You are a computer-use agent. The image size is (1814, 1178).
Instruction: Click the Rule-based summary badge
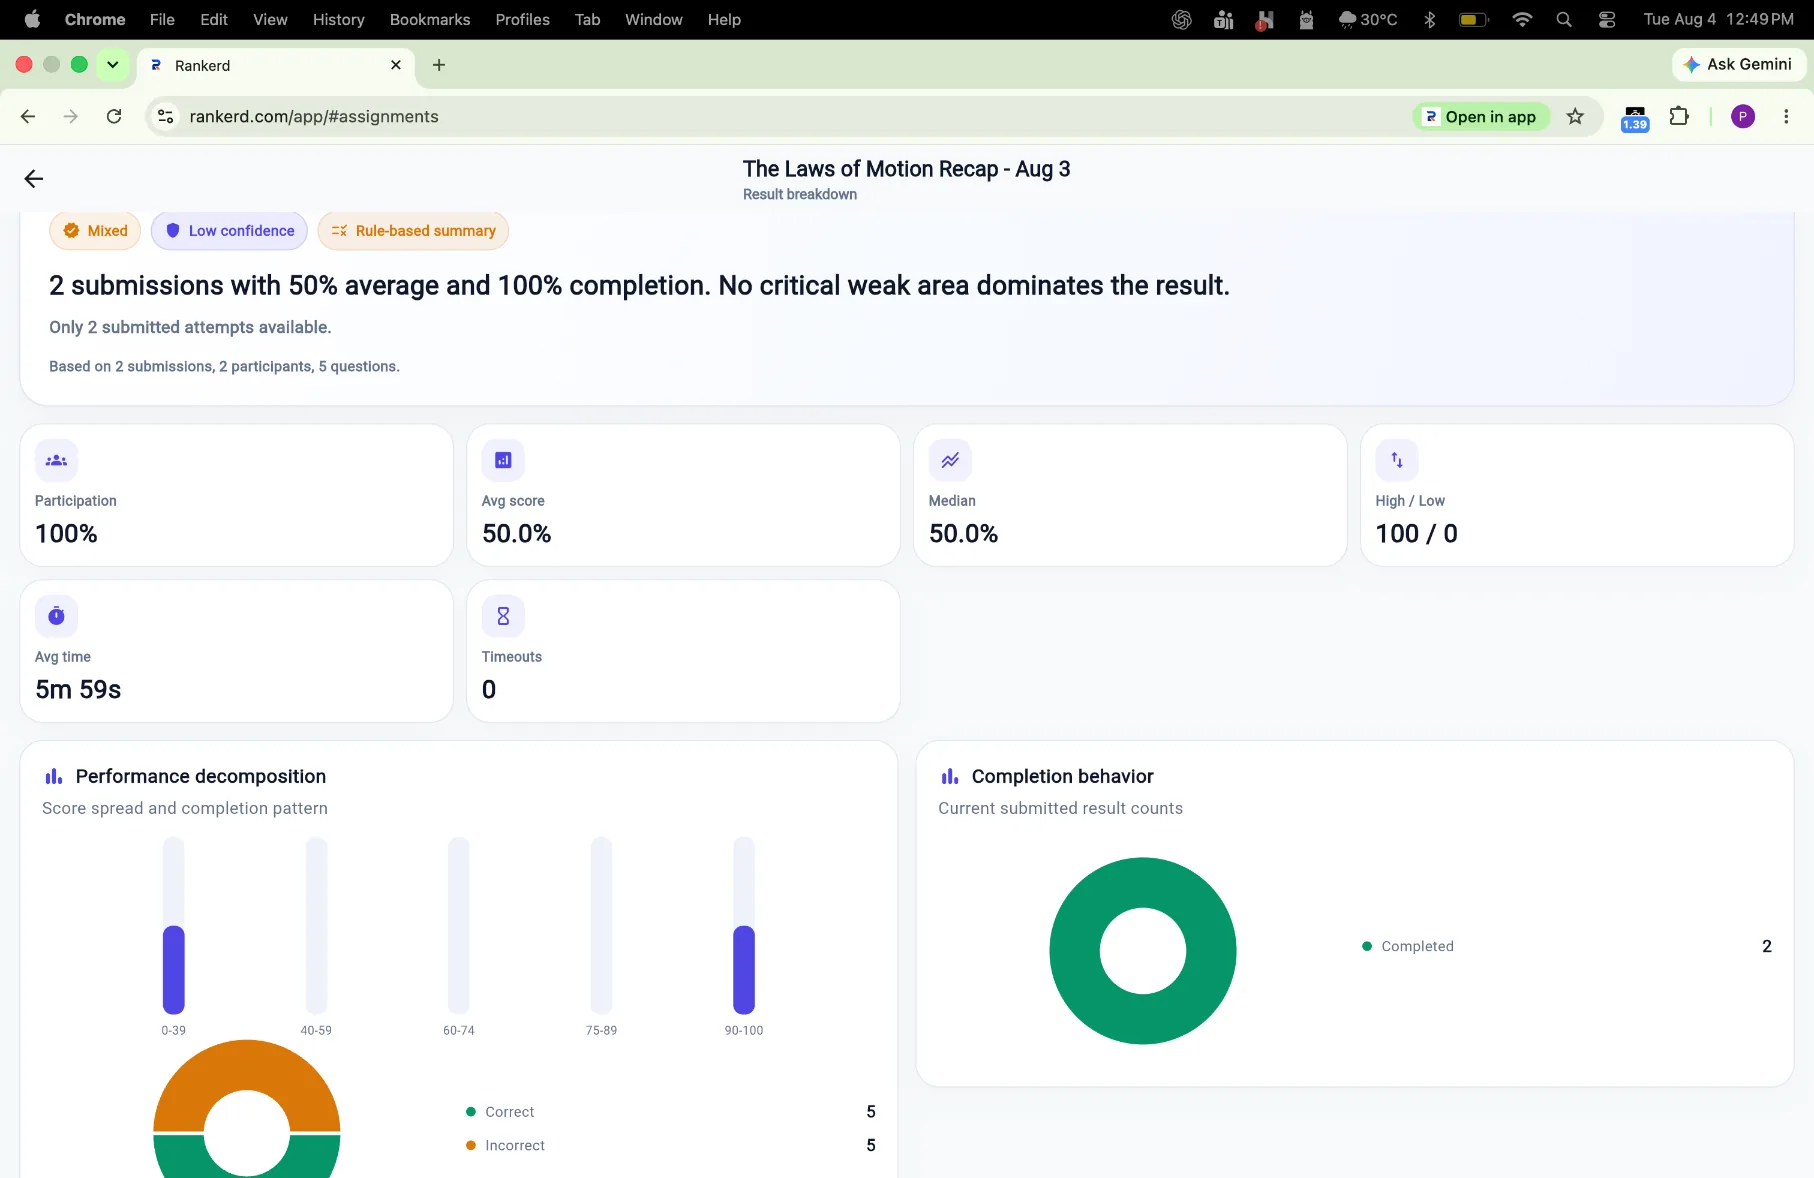pyautogui.click(x=413, y=231)
